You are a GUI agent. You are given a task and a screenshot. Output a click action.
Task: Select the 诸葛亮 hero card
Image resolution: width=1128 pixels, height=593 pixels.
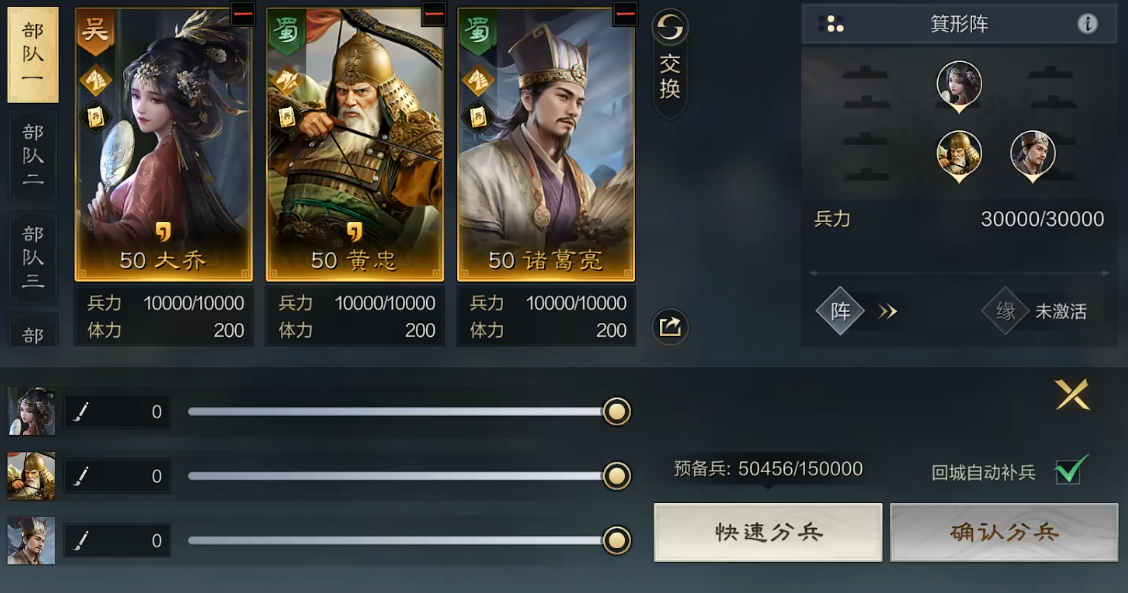(546, 144)
